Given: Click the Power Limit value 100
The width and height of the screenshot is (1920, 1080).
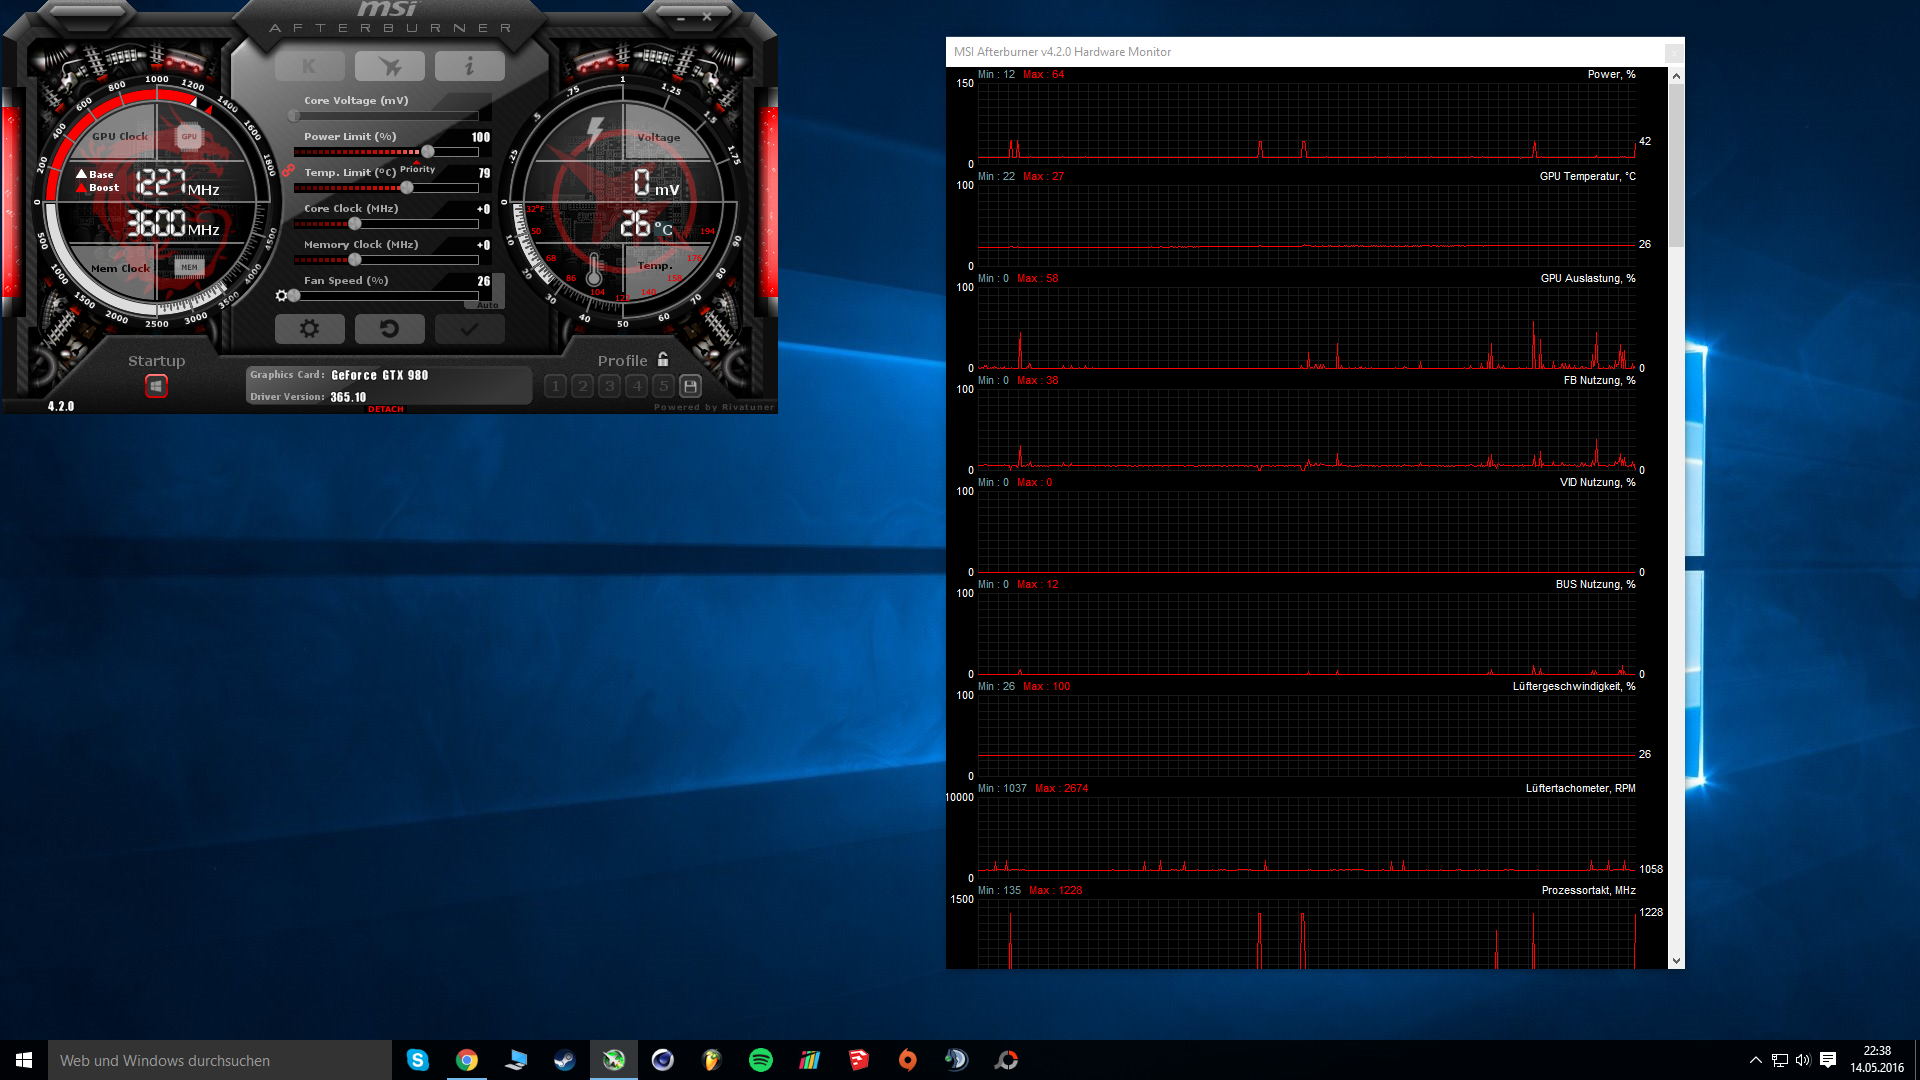Looking at the screenshot, I should (x=481, y=137).
